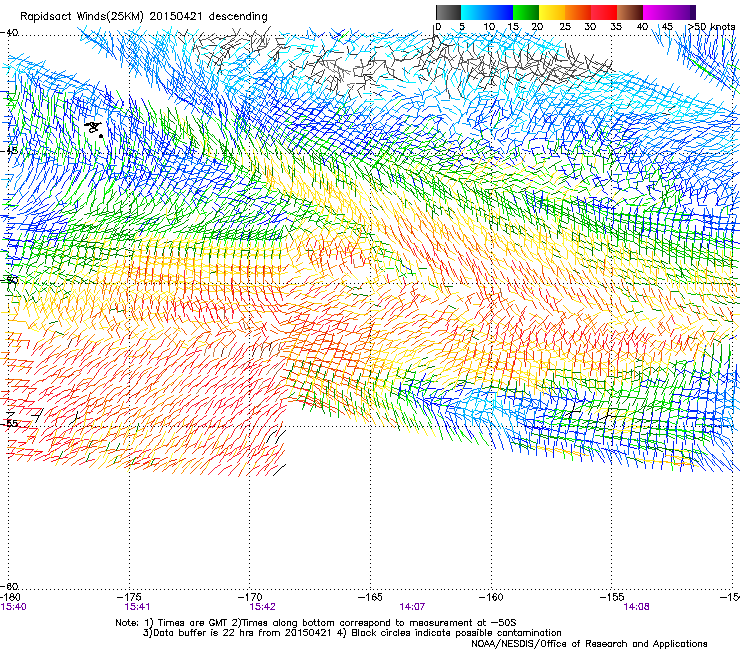Click the '>50 knots' legend label
The image size is (740, 650).
point(712,26)
